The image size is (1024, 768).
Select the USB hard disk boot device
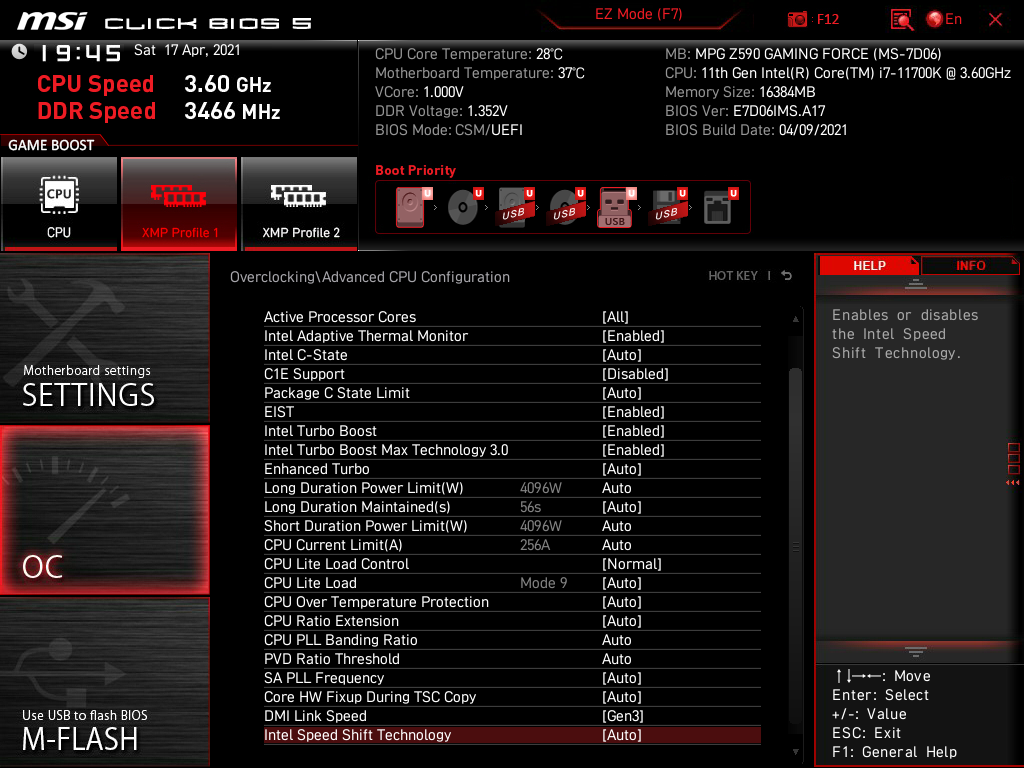516,207
